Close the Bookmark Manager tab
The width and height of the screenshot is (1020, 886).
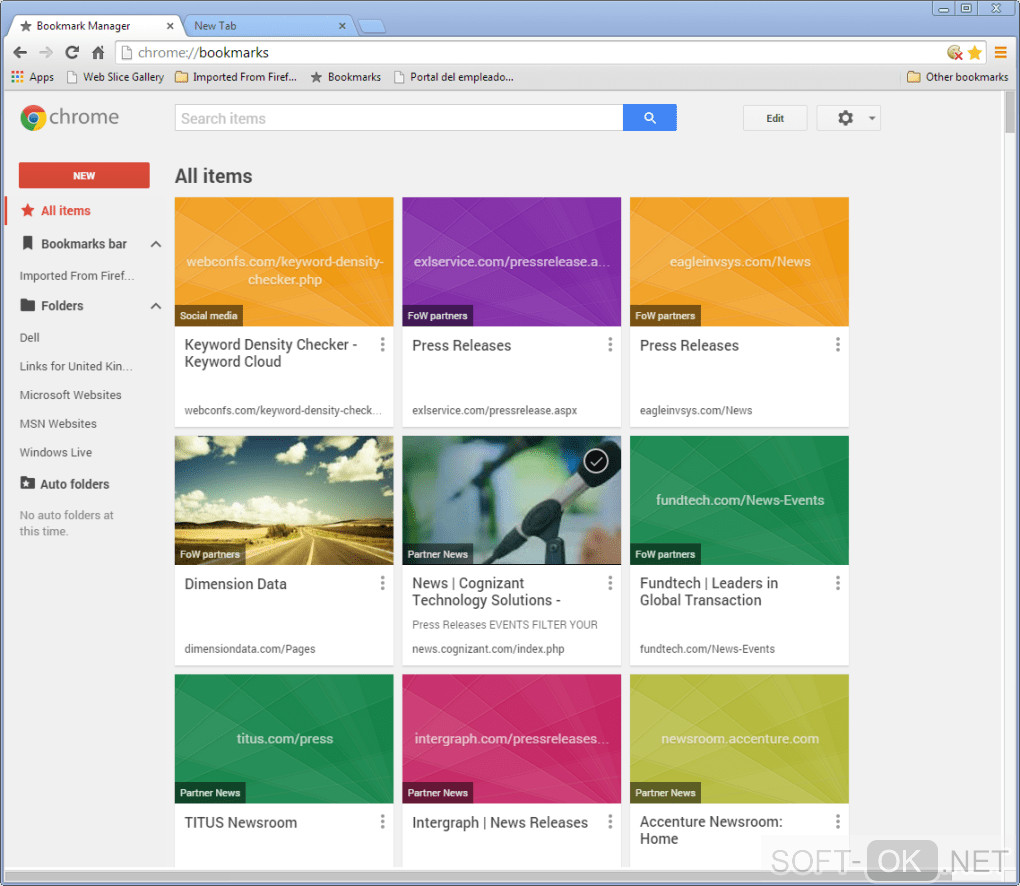coord(170,26)
